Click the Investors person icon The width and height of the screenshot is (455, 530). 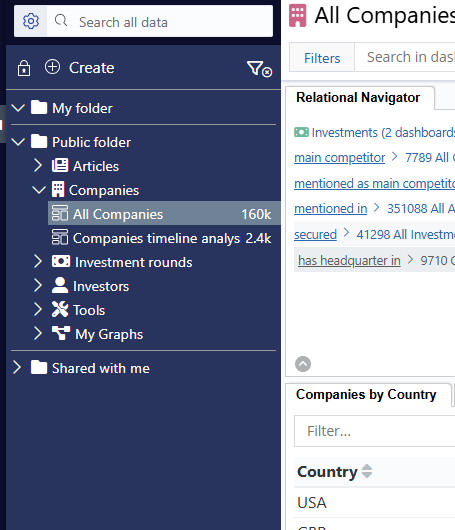click(x=60, y=285)
